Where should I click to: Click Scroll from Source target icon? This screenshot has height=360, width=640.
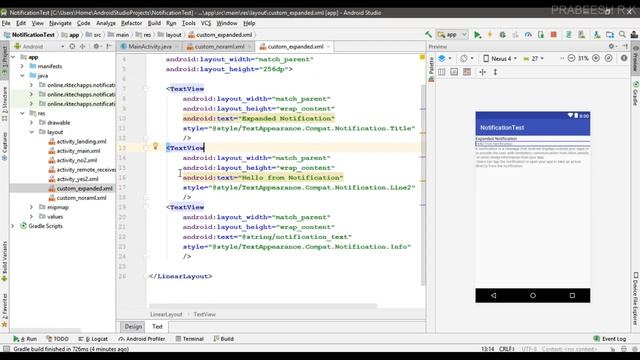72,47
